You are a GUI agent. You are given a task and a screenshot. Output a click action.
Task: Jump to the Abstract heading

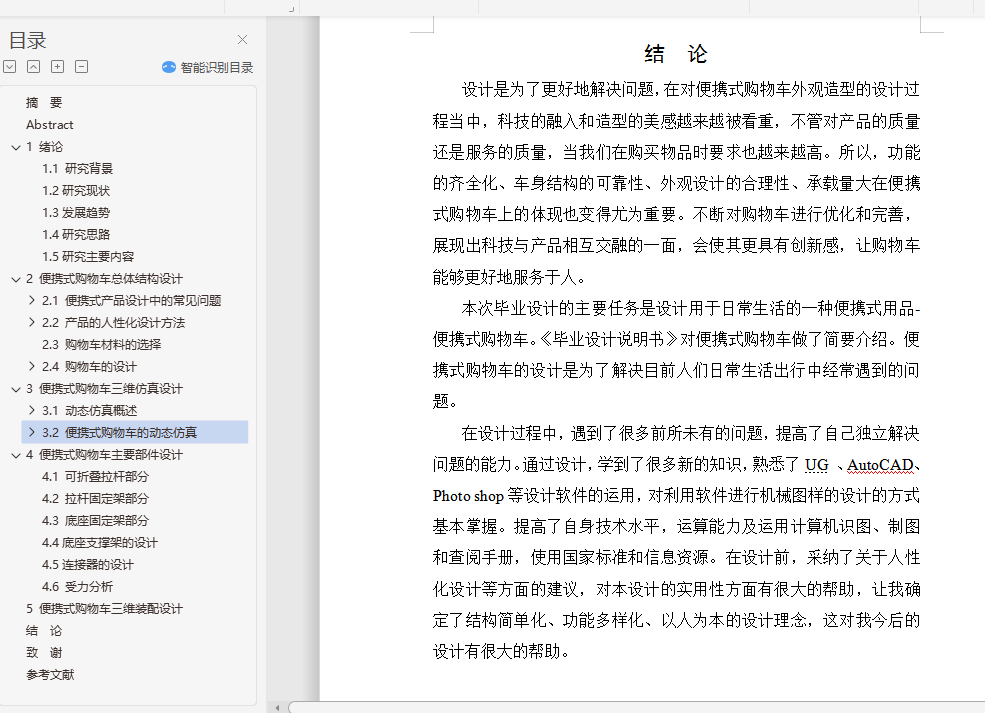pyautogui.click(x=50, y=124)
